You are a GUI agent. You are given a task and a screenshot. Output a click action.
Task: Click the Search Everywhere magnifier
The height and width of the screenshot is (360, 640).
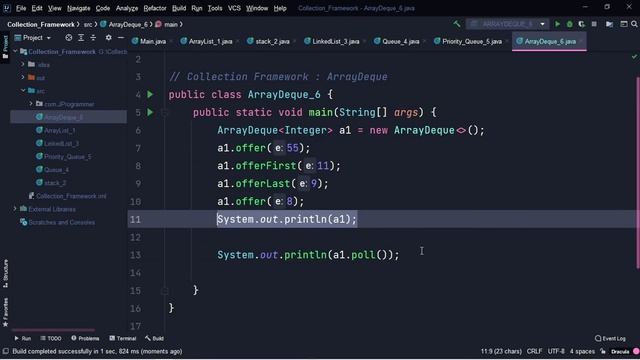[x=634, y=24]
